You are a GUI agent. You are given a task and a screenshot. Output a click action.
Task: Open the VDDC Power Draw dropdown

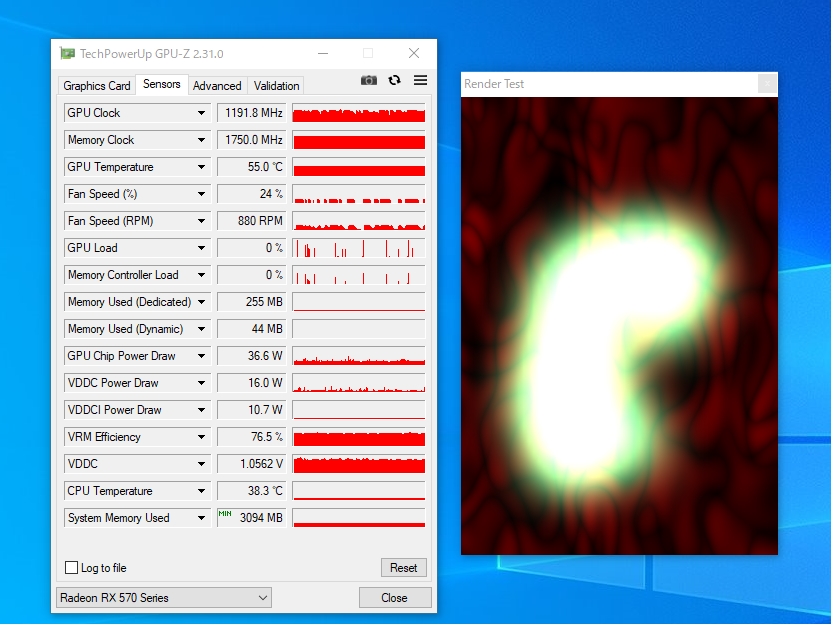(201, 383)
